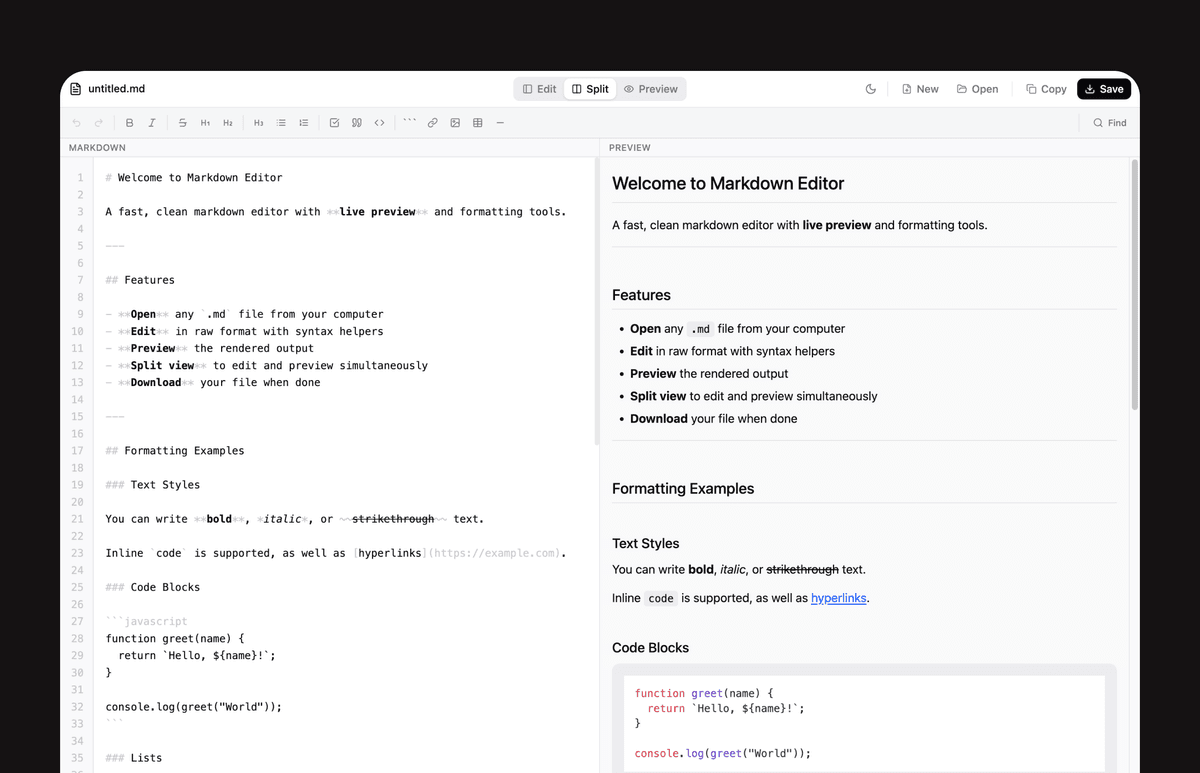This screenshot has height=773, width=1200.
Task: Click 'Welcome to Markdown Editor' preview heading
Action: point(728,184)
